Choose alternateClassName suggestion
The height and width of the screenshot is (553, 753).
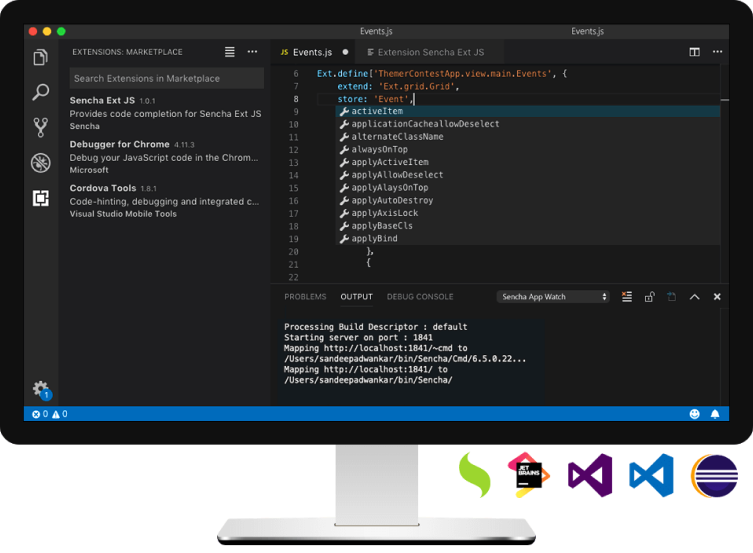point(527,136)
